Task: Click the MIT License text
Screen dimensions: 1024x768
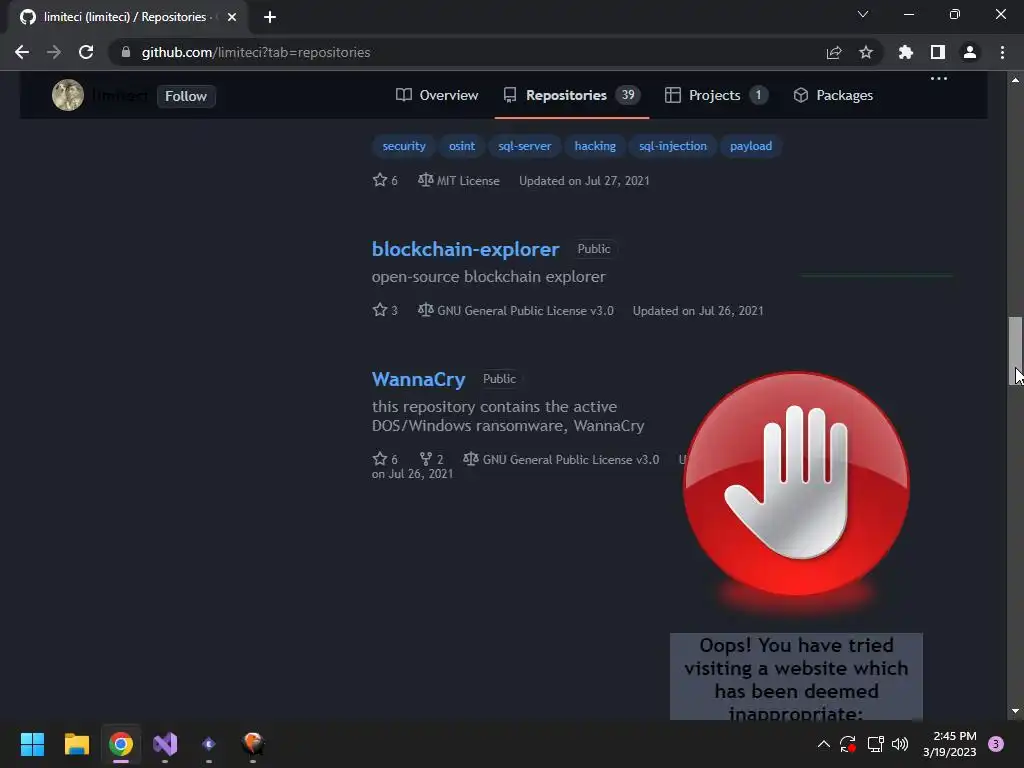Action: (x=468, y=181)
